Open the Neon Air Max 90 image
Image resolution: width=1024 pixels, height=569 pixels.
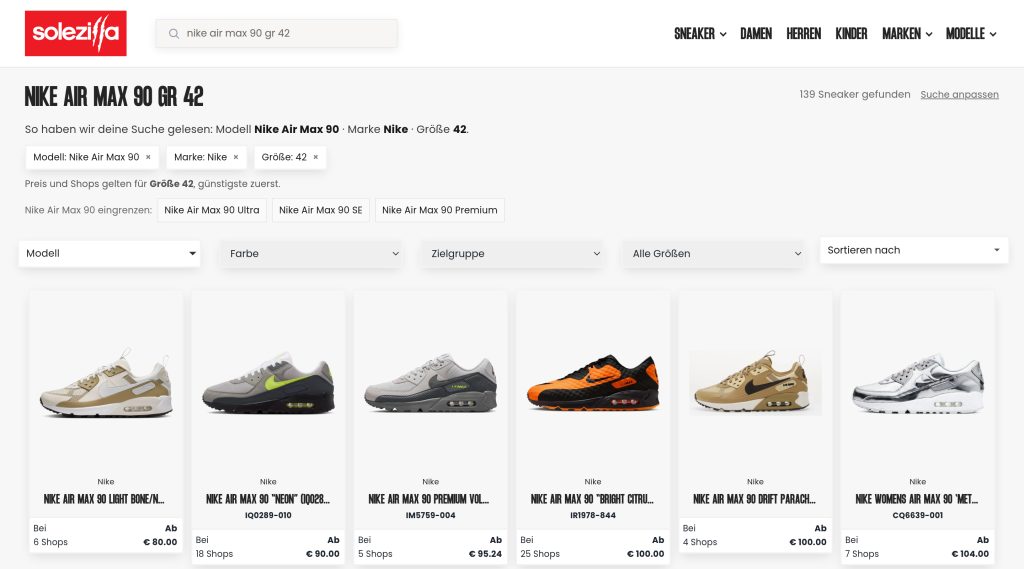268,383
